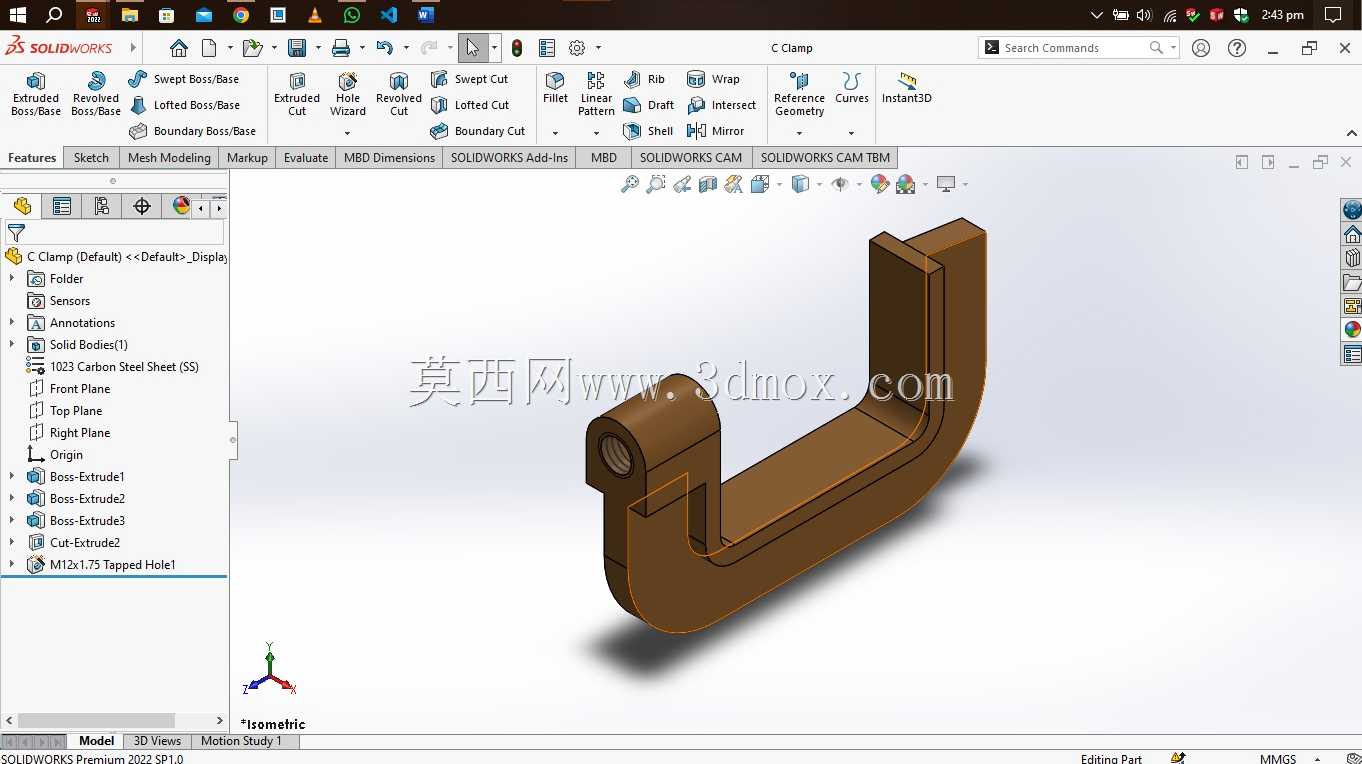Start an Extruded Cut feature
This screenshot has height=764, width=1362.
297,94
